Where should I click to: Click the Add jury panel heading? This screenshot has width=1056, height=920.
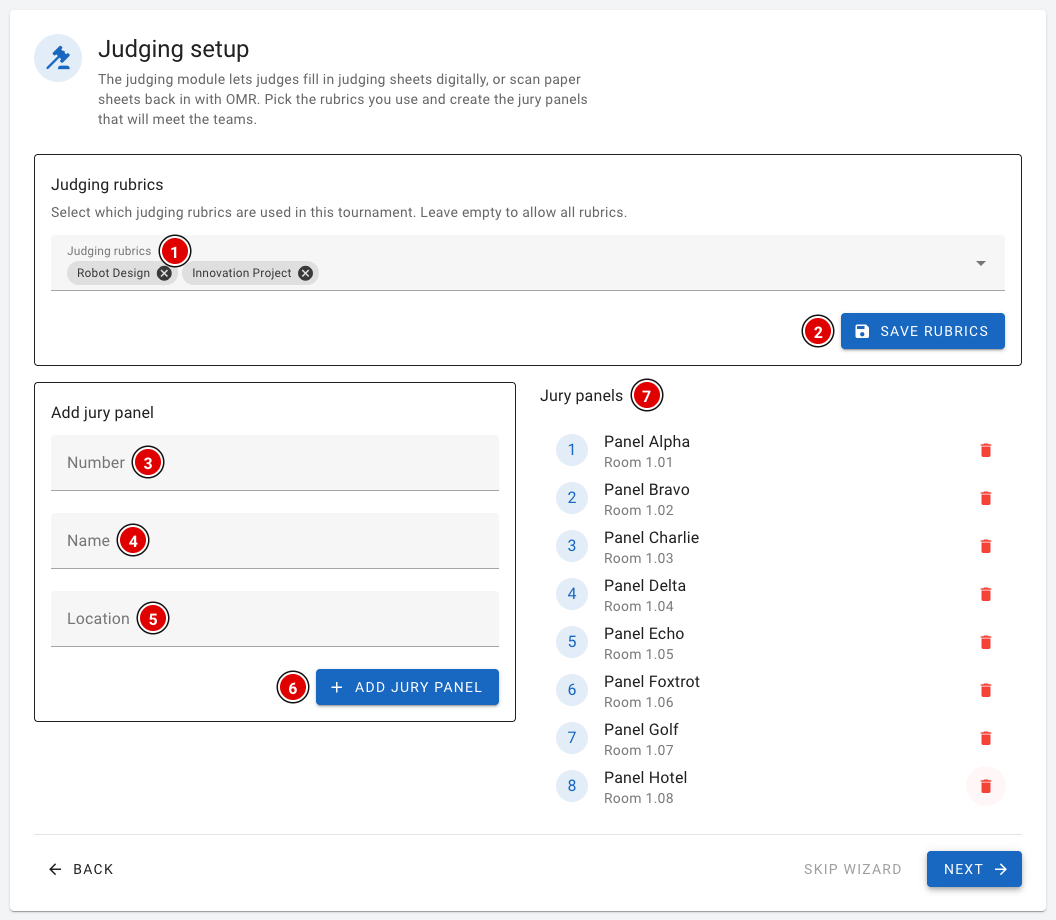[102, 412]
